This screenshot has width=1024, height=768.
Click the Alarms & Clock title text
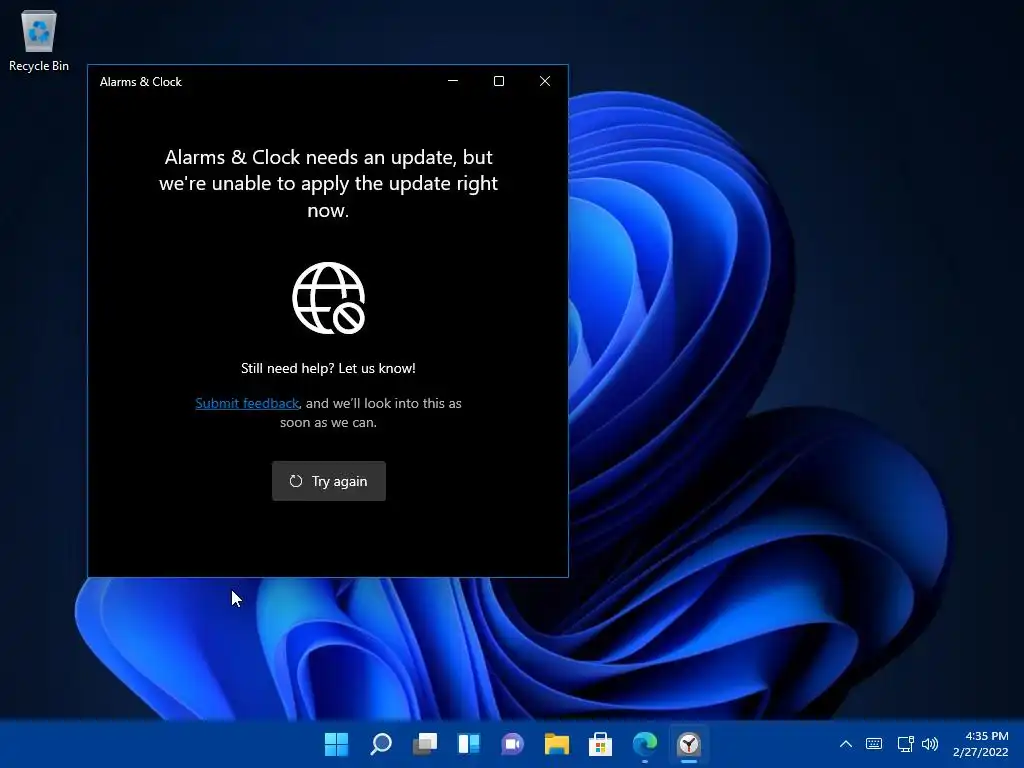(x=140, y=82)
